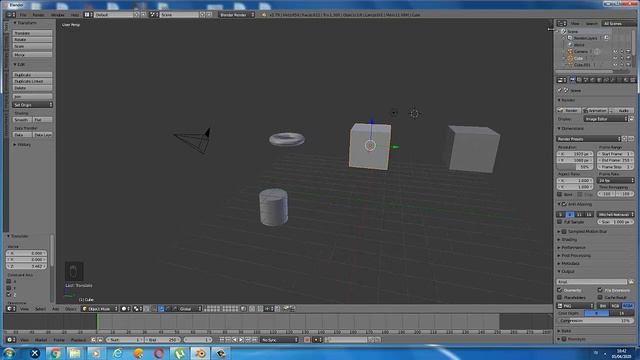Switch to Object properties tab icon
640x360 pixels.
(x=599, y=80)
